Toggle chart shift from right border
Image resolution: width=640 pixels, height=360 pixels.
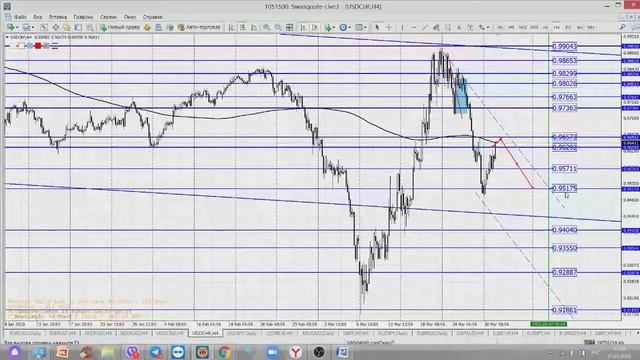coord(315,27)
